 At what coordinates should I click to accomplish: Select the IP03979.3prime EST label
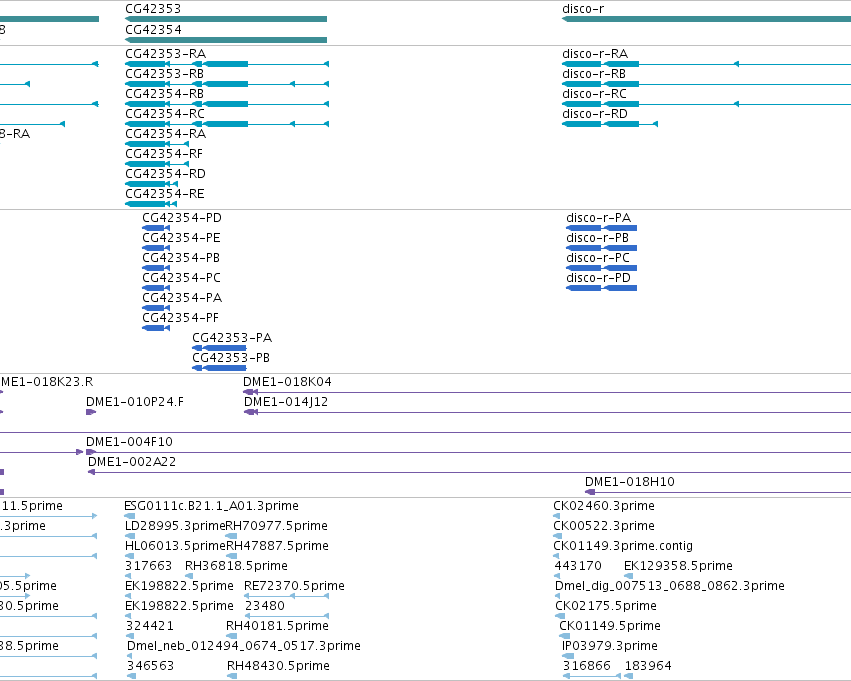click(x=609, y=646)
